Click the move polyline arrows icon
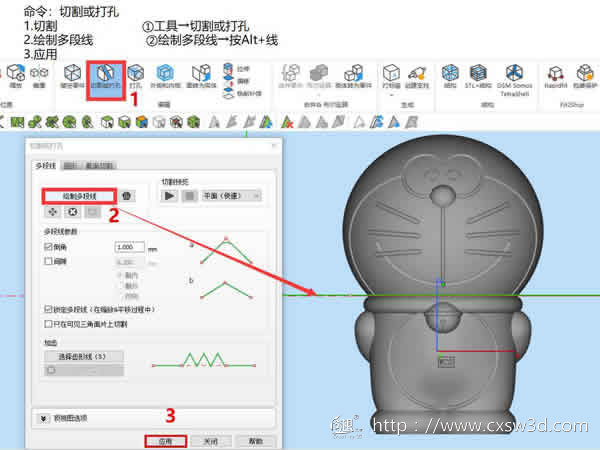 click(52, 212)
